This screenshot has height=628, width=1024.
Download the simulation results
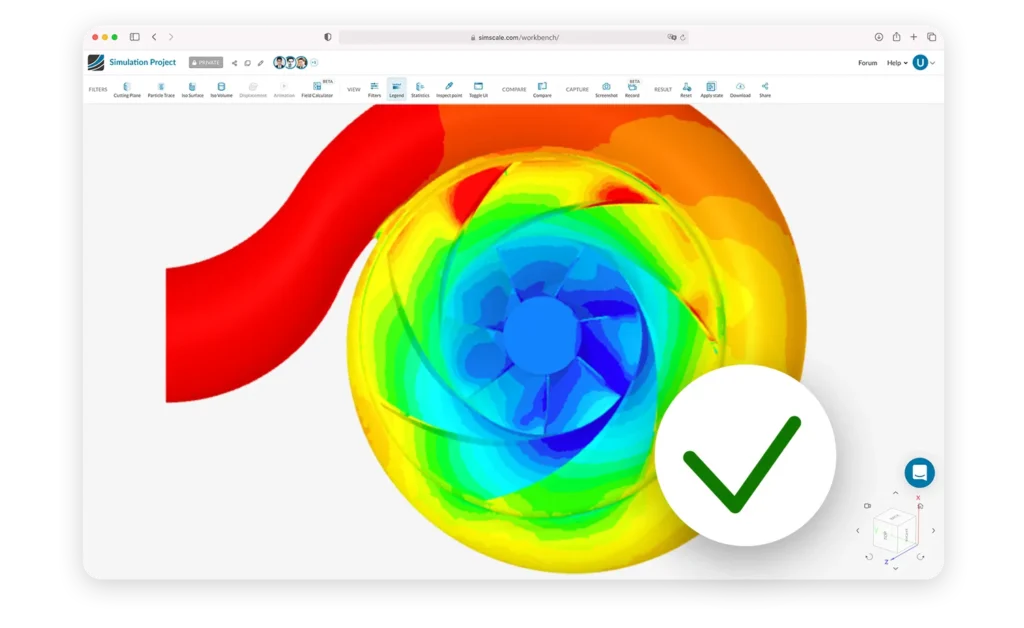click(740, 89)
